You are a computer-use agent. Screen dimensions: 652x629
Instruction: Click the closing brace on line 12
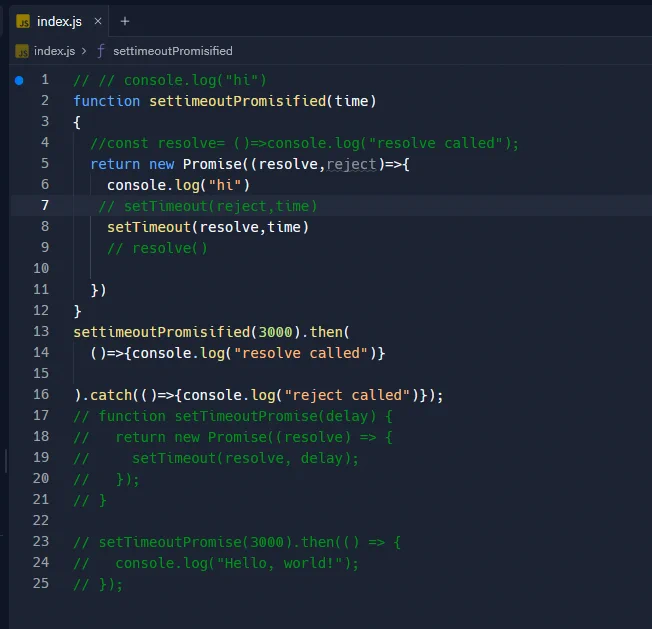[77, 311]
